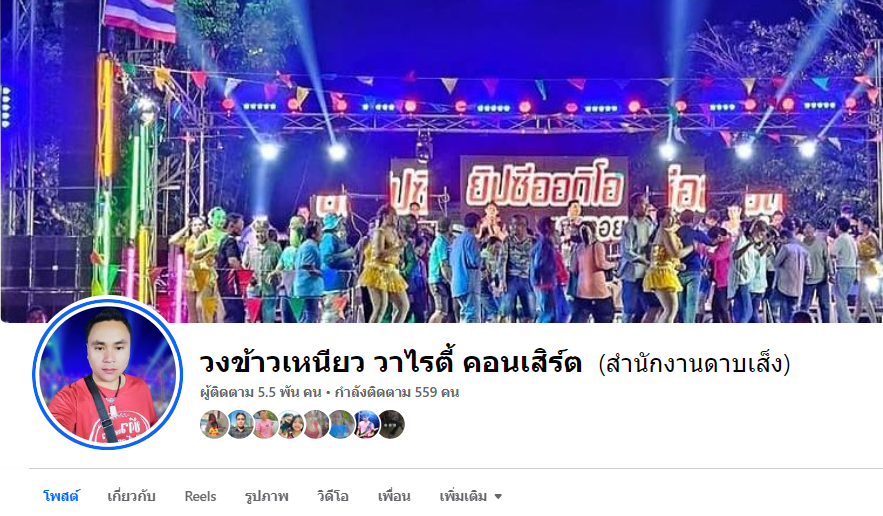Open friend avatar with person in blue shirt
This screenshot has height=516, width=883.
[341, 424]
